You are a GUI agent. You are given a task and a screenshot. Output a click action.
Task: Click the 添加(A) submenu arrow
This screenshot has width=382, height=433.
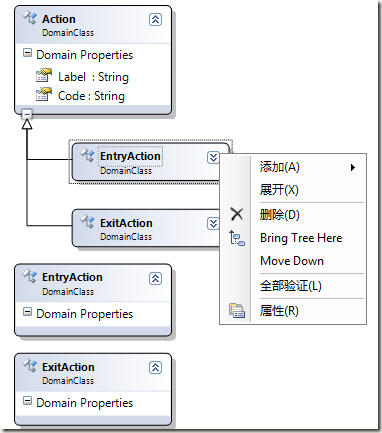[353, 167]
